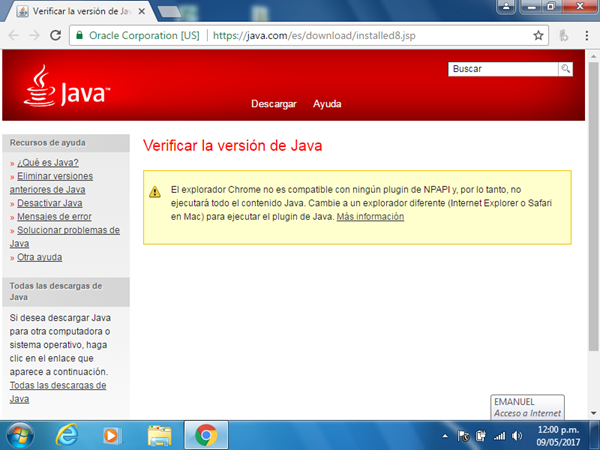Viewport: 600px width, 450px height.
Task: Click the extension icon beside the address bar
Action: point(564,36)
